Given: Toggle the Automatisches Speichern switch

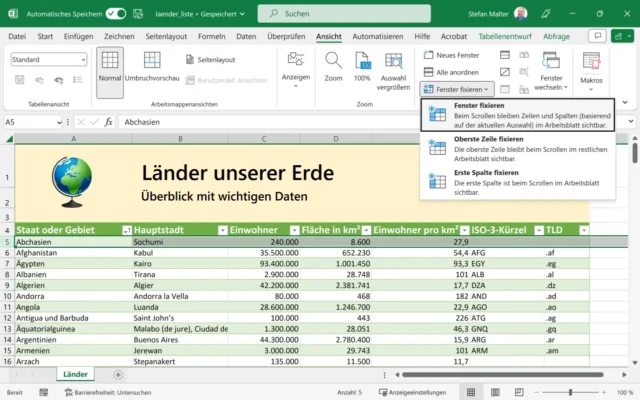Looking at the screenshot, I should (x=116, y=14).
